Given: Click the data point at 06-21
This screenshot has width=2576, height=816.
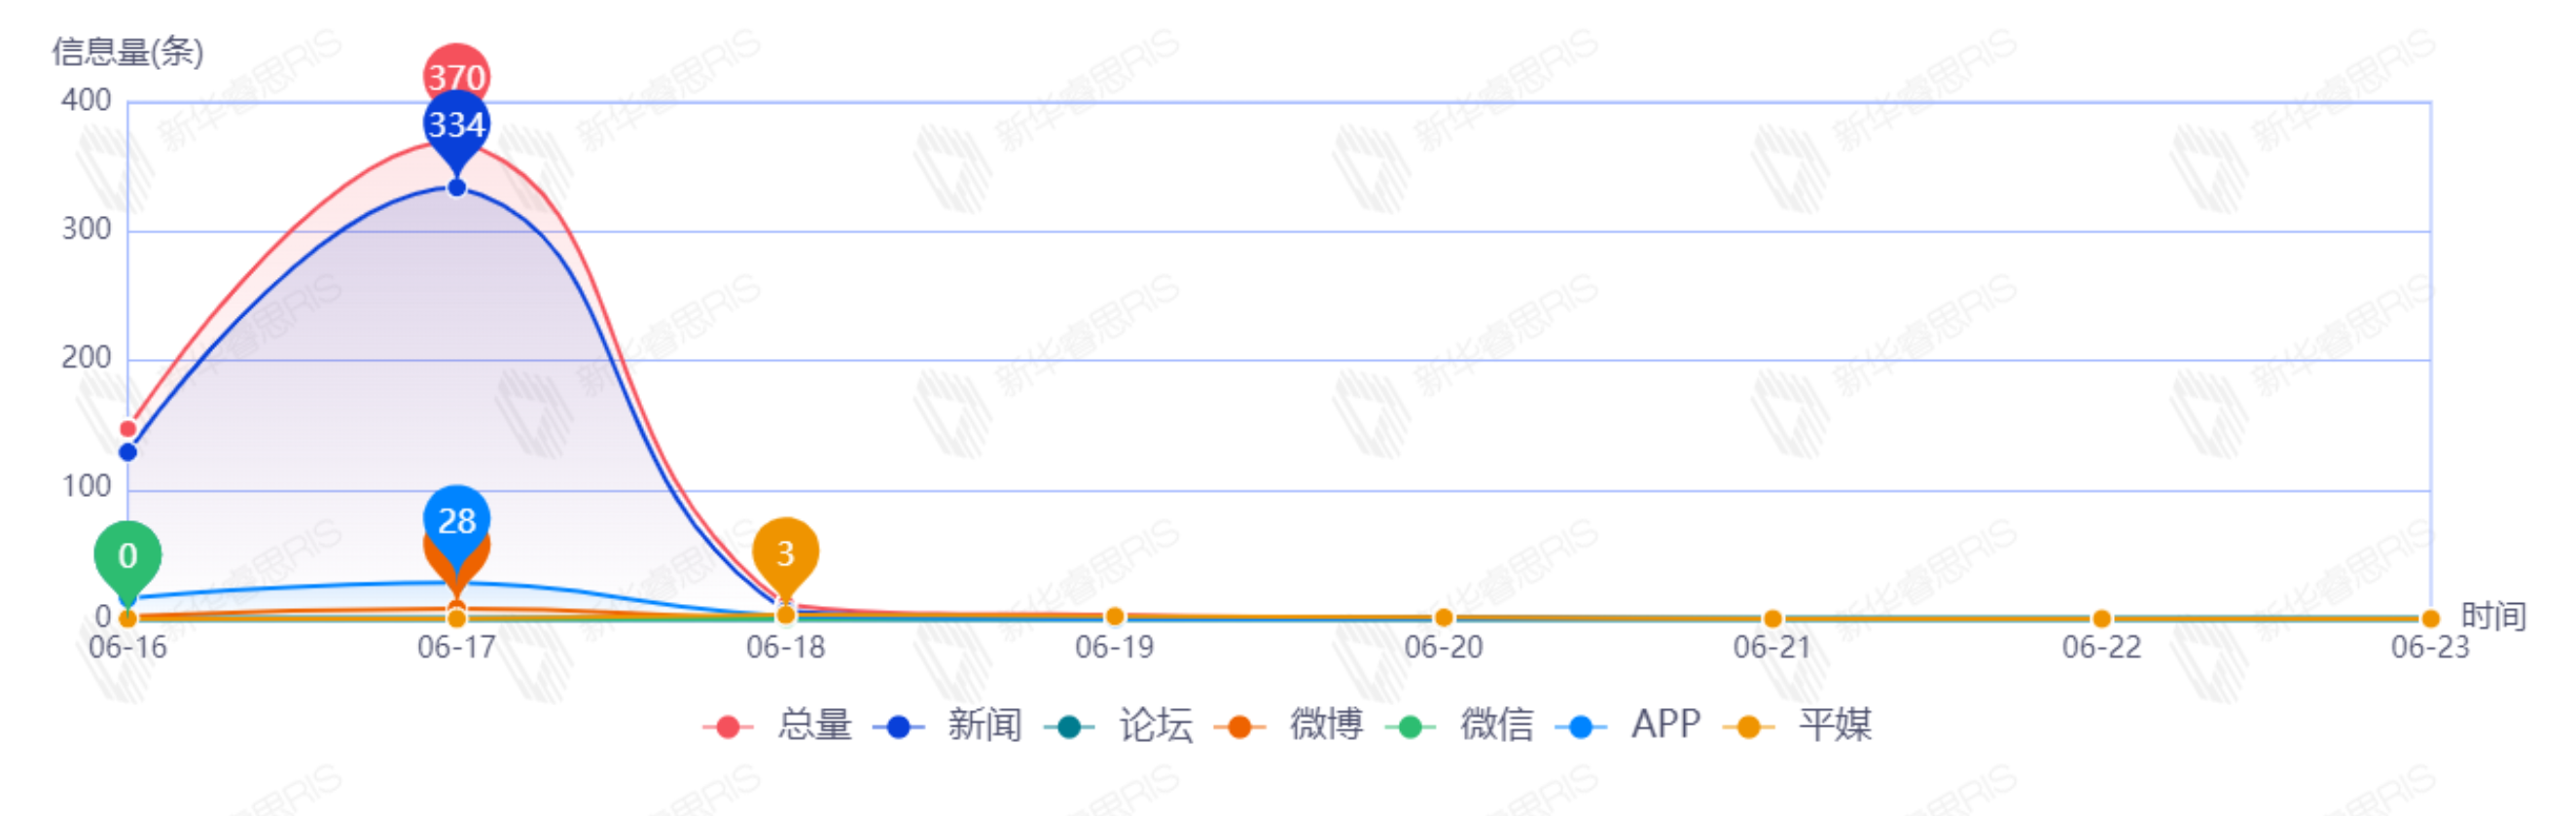Looking at the screenshot, I should pos(1773,619).
